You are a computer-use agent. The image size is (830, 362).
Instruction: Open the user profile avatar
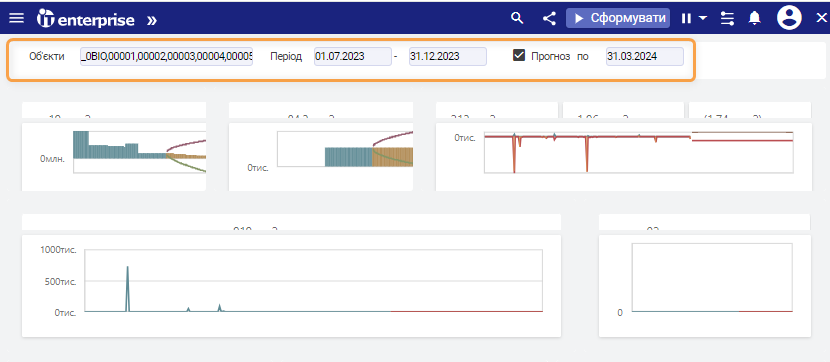click(x=789, y=18)
